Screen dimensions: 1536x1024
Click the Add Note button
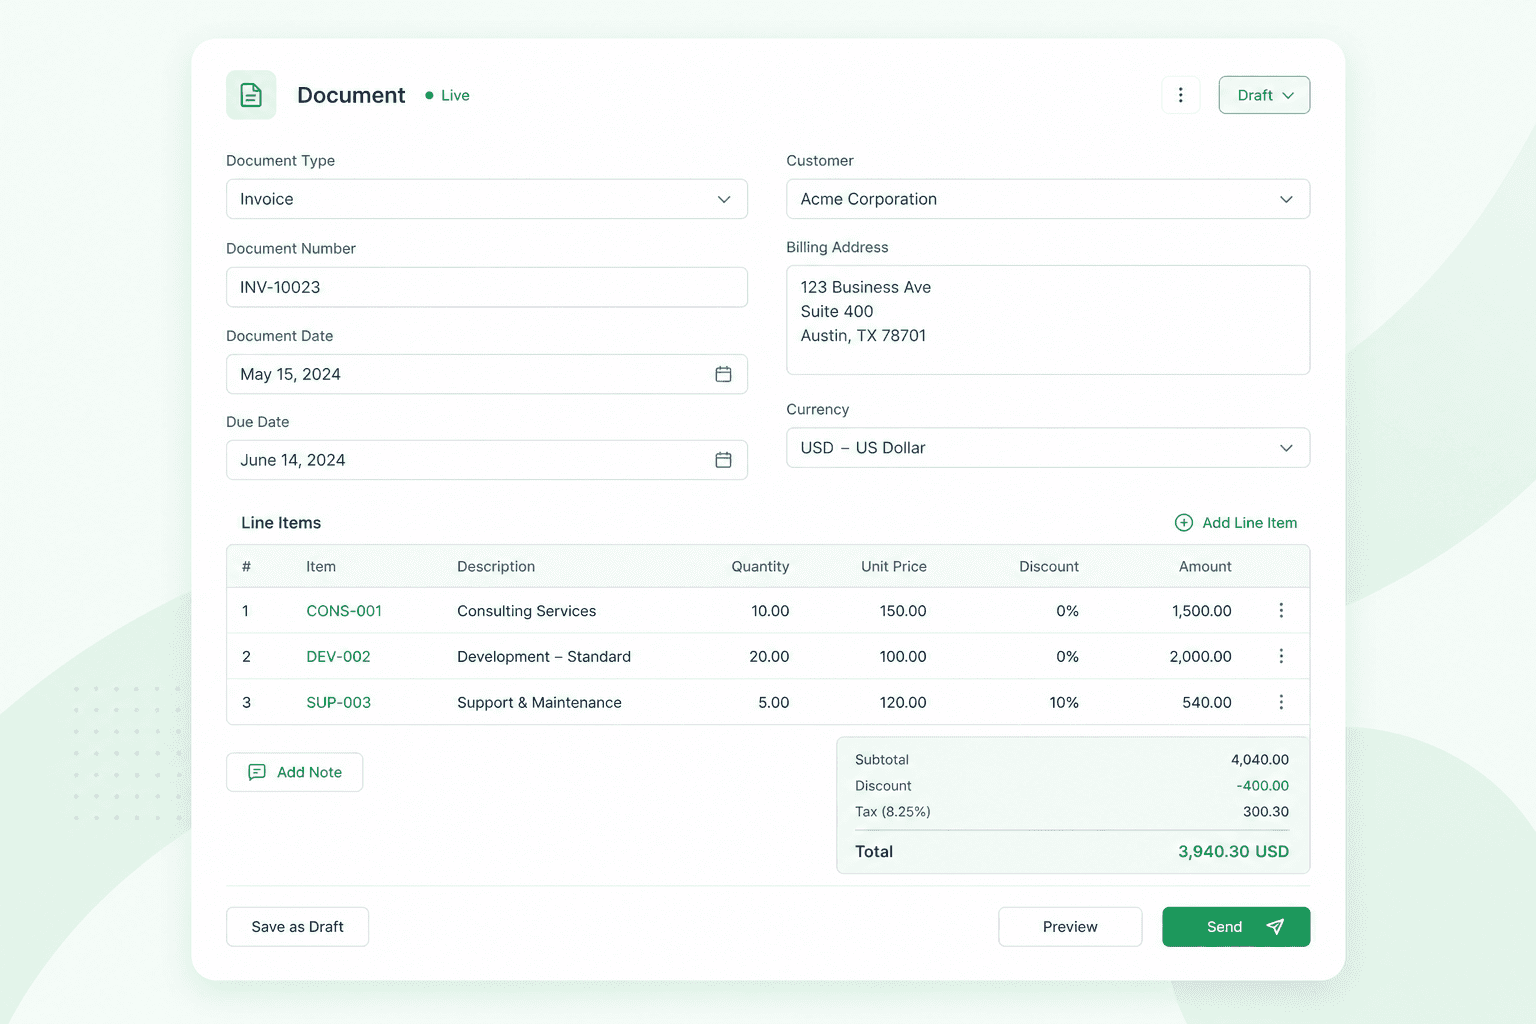[x=294, y=772]
